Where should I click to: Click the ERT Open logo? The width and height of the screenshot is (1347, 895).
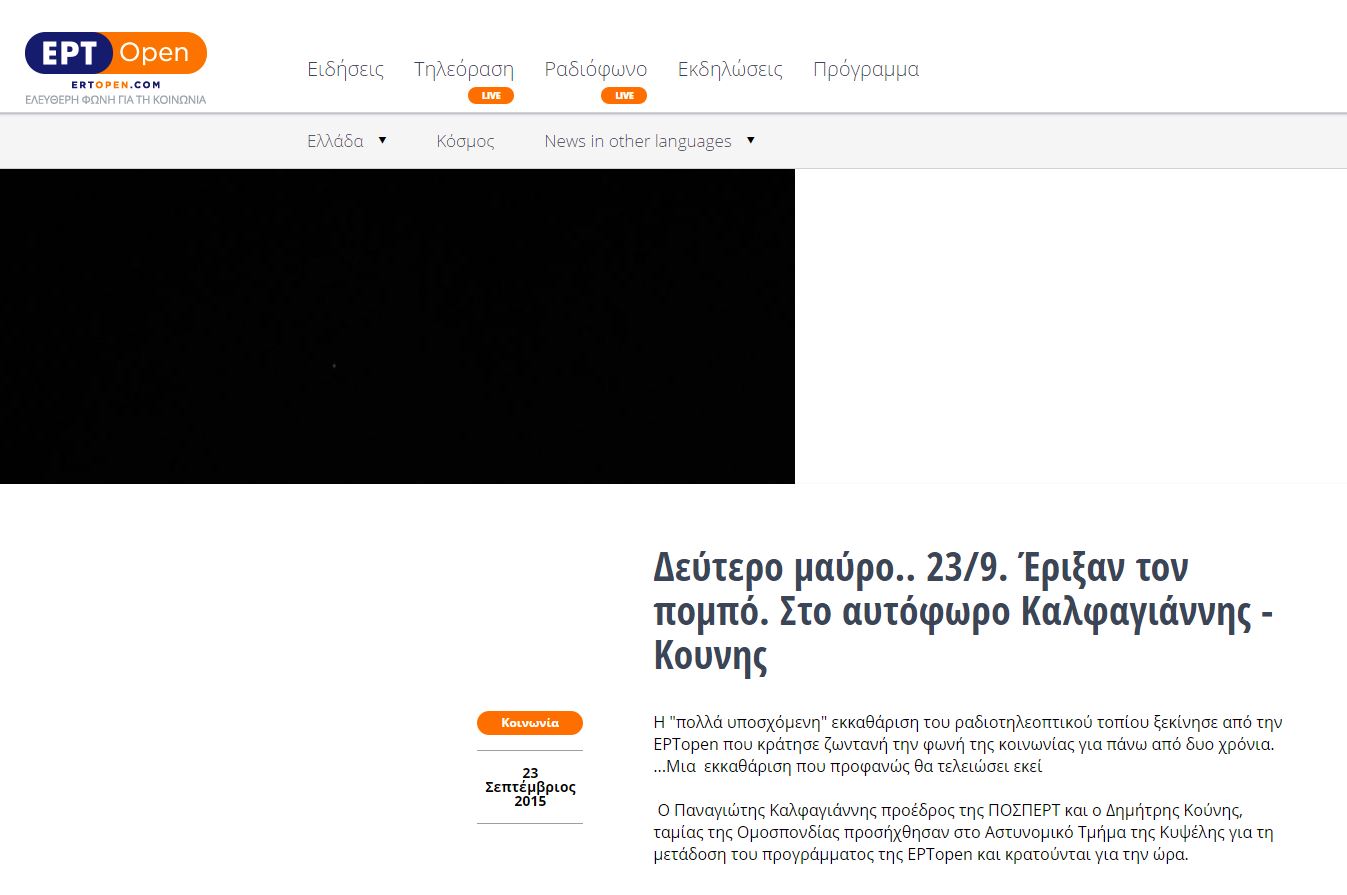tap(115, 59)
